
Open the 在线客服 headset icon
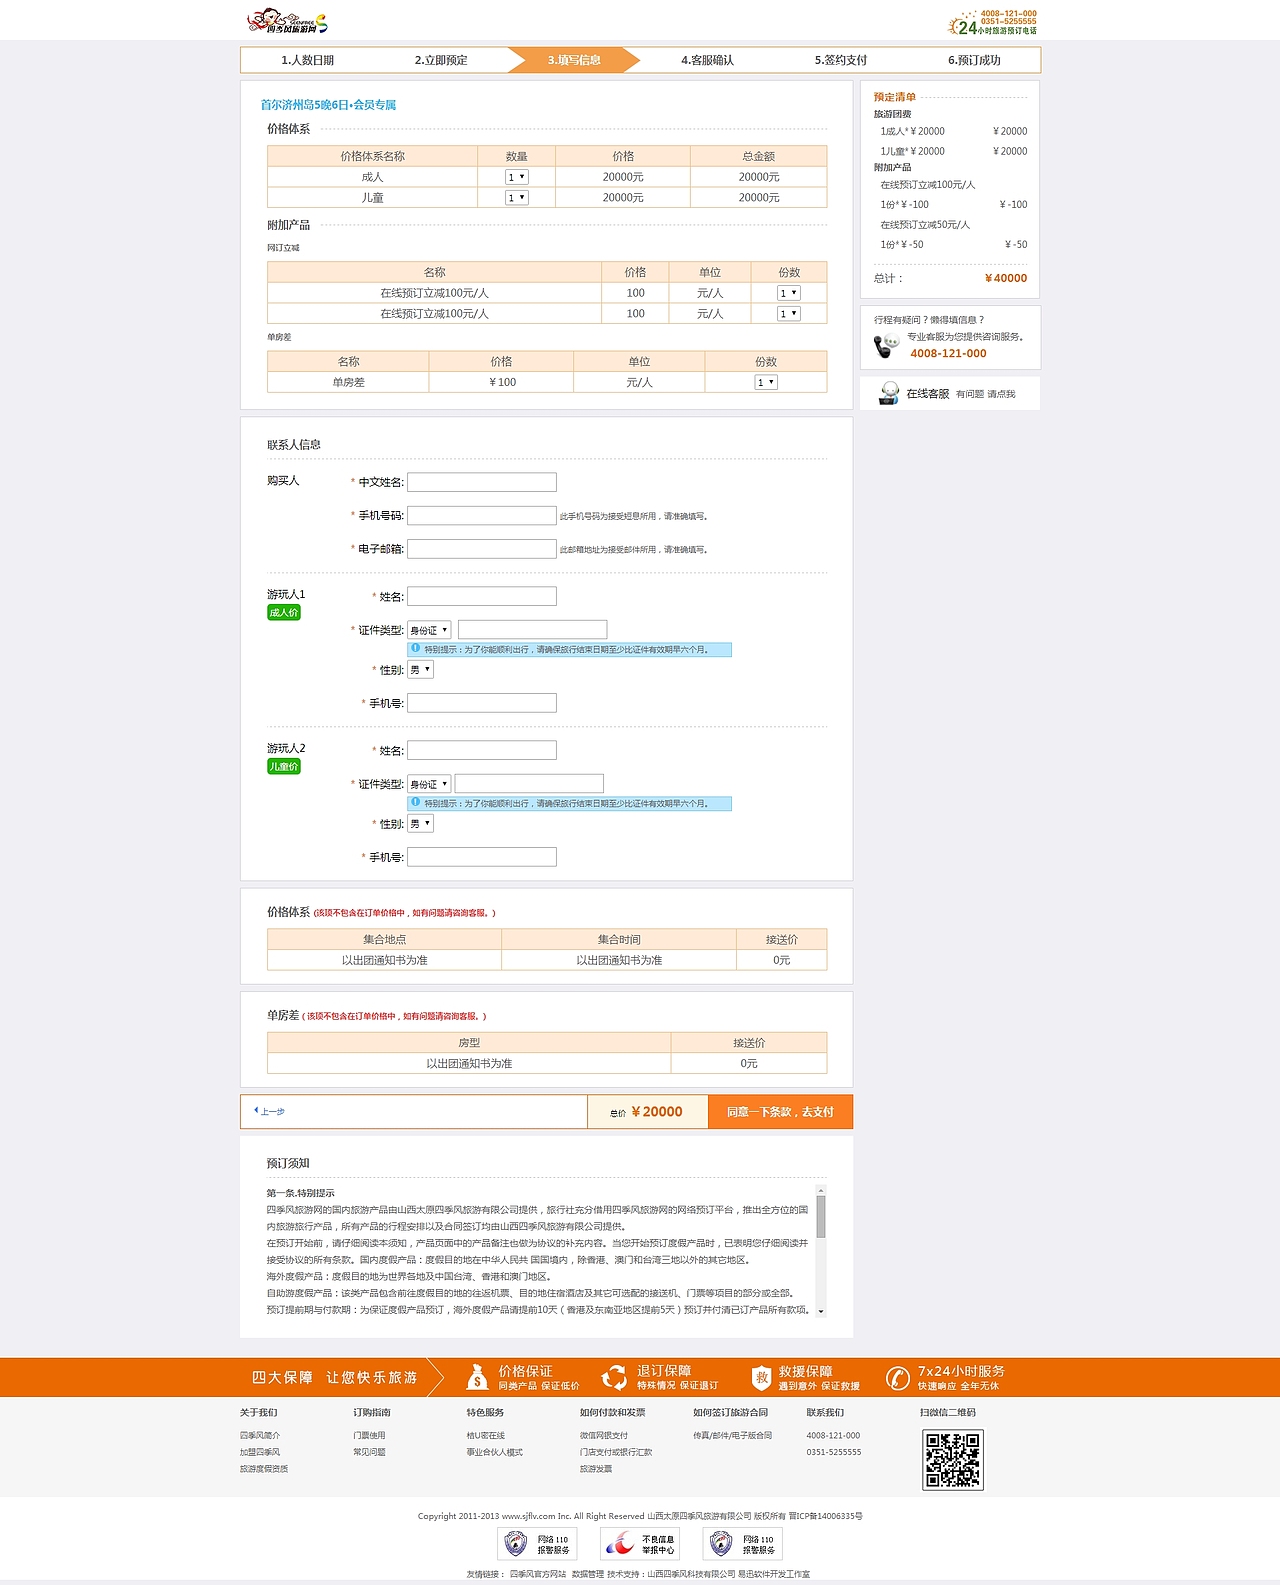click(x=888, y=393)
